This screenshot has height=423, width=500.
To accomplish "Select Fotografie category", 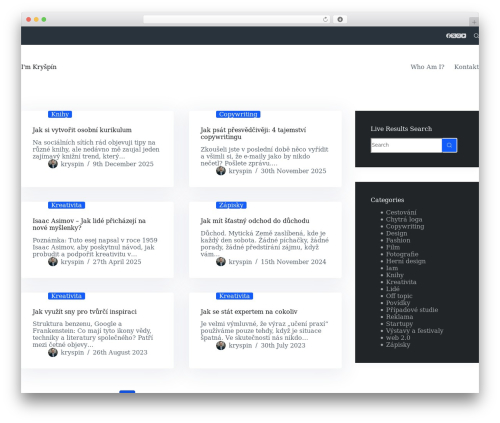I will click(x=402, y=254).
